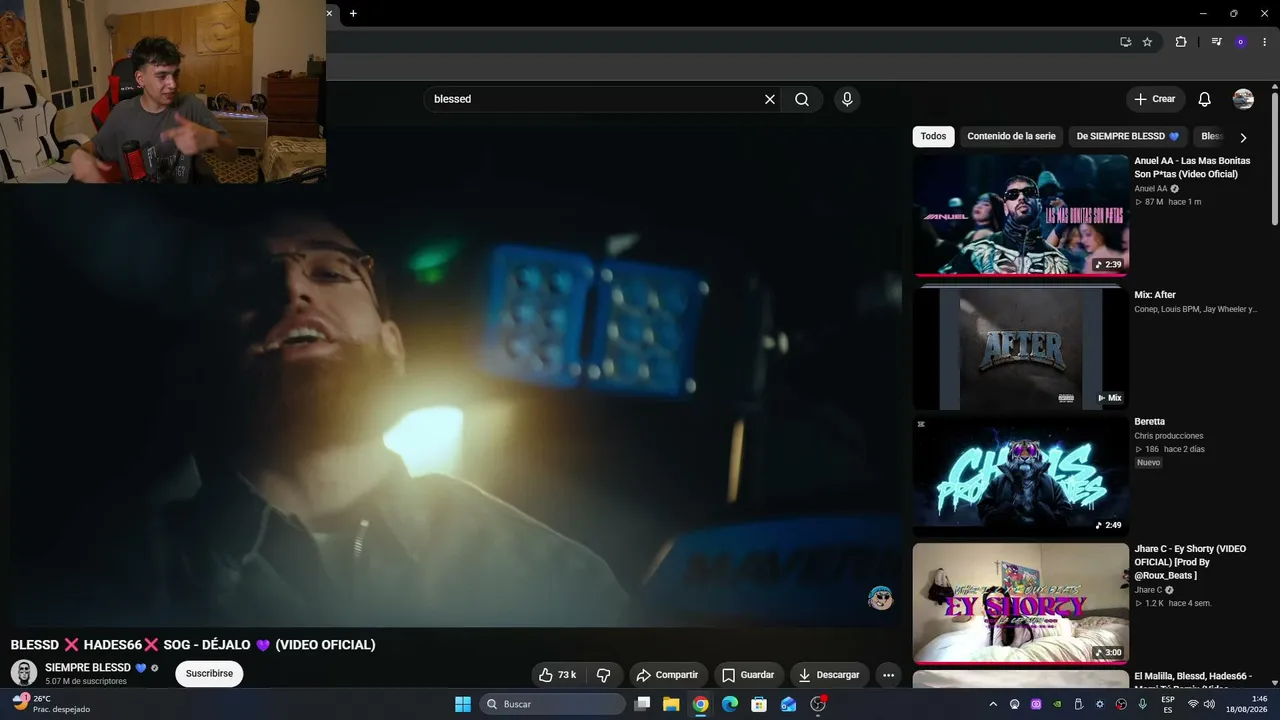1280x720 pixels.
Task: Dislike the DÉJALO video
Action: (604, 675)
